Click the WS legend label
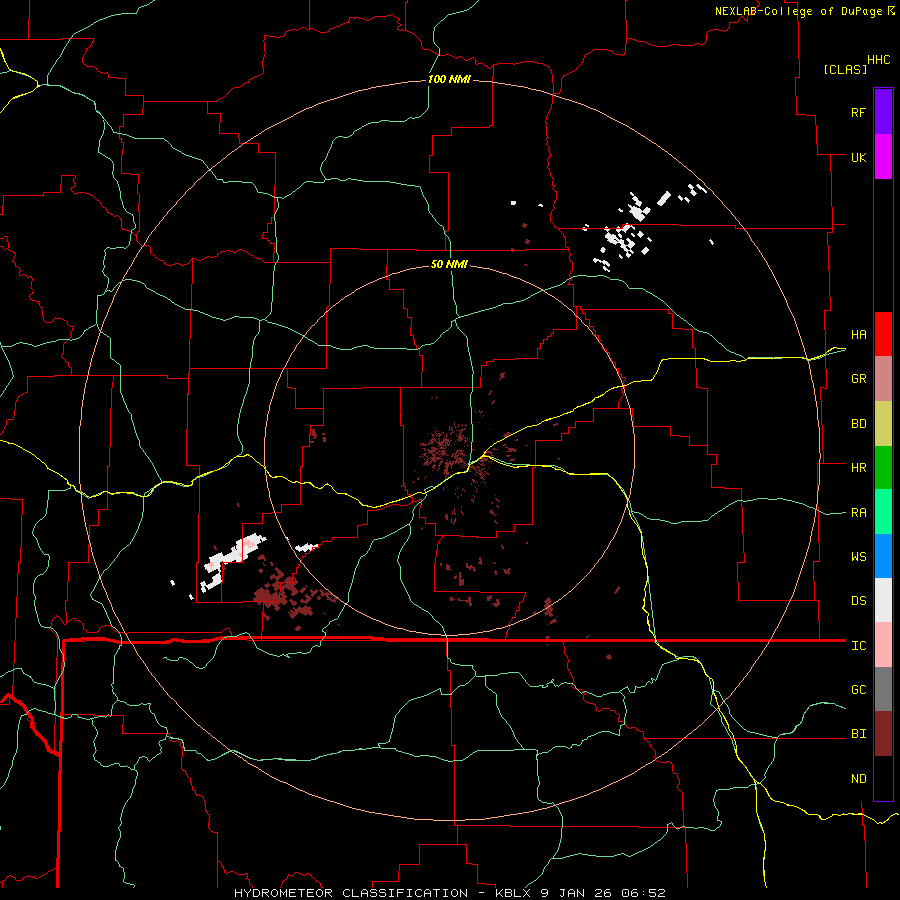 (x=858, y=556)
